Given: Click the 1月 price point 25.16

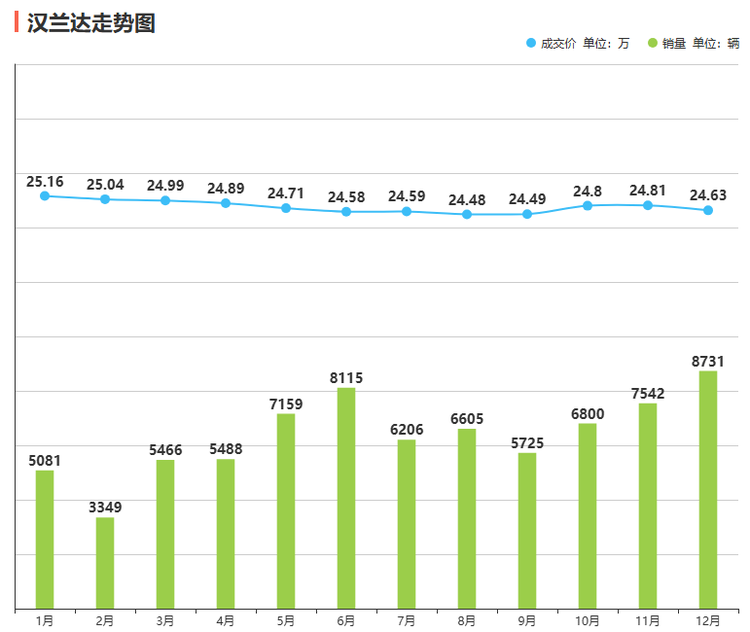Looking at the screenshot, I should [x=45, y=196].
